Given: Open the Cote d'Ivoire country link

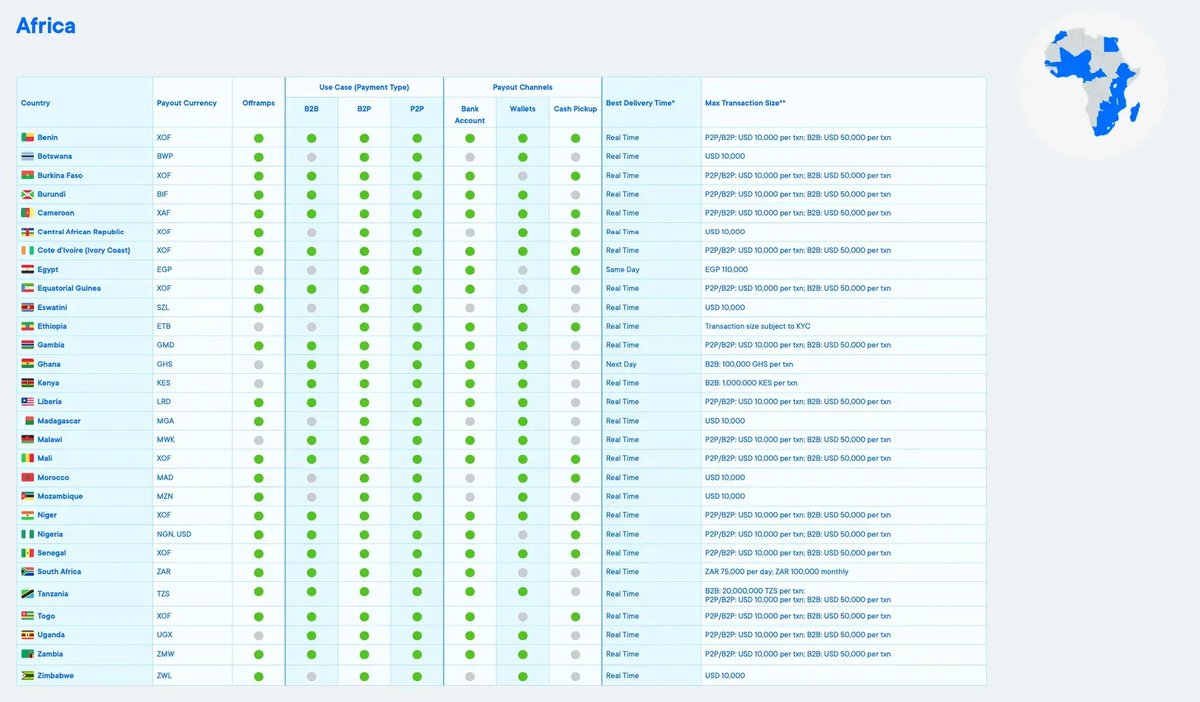Looking at the screenshot, I should [84, 251].
